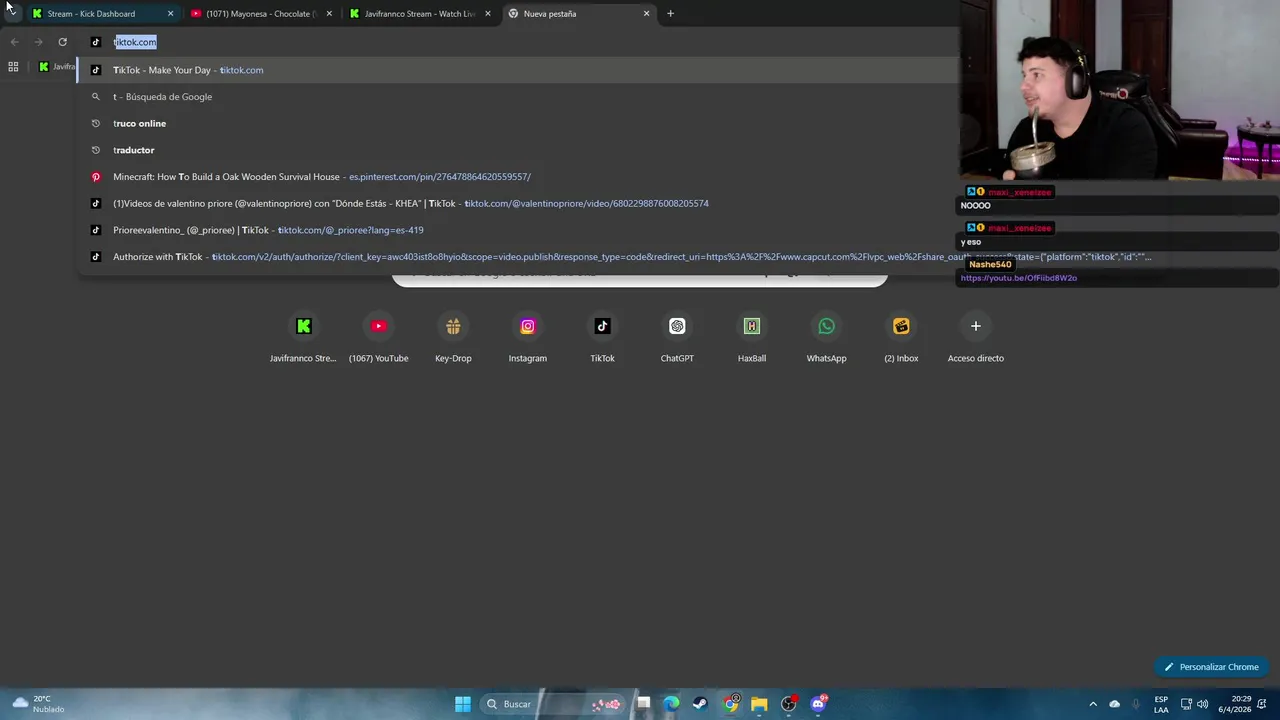The width and height of the screenshot is (1280, 720).
Task: Open the apps grid in bookmarks bar
Action: [x=13, y=67]
